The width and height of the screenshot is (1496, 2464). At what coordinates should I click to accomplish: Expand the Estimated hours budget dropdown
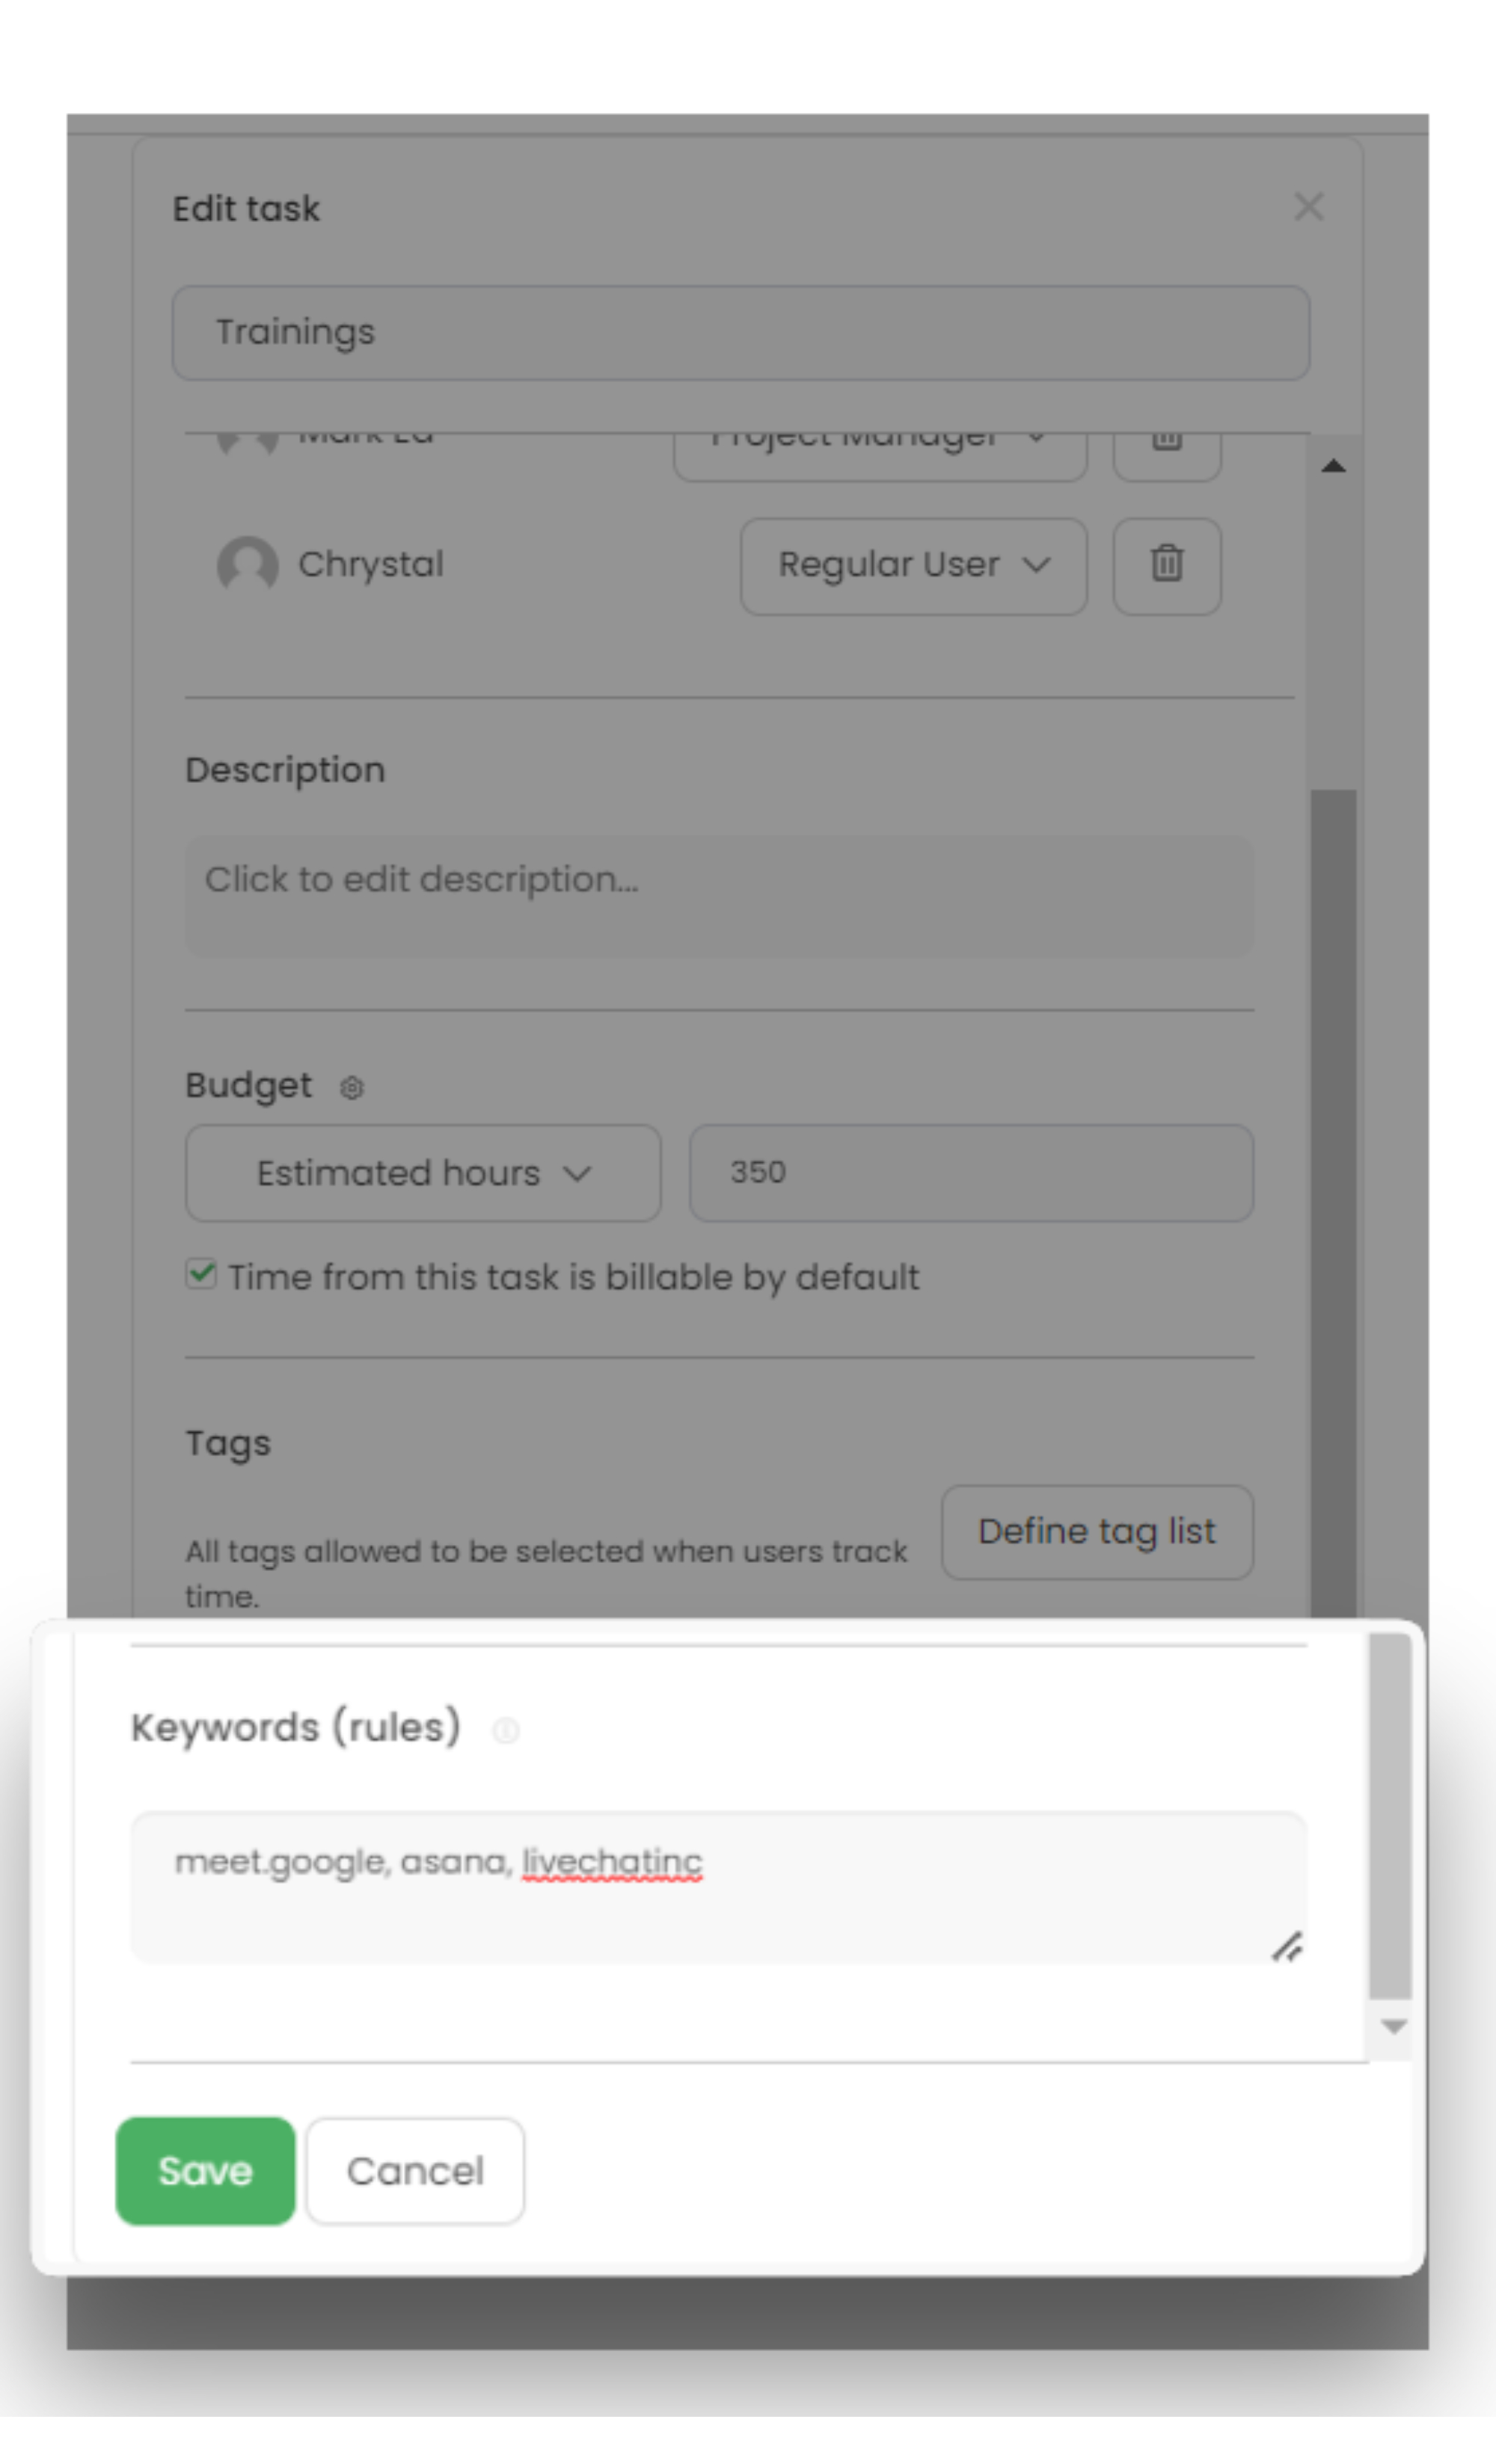point(423,1173)
